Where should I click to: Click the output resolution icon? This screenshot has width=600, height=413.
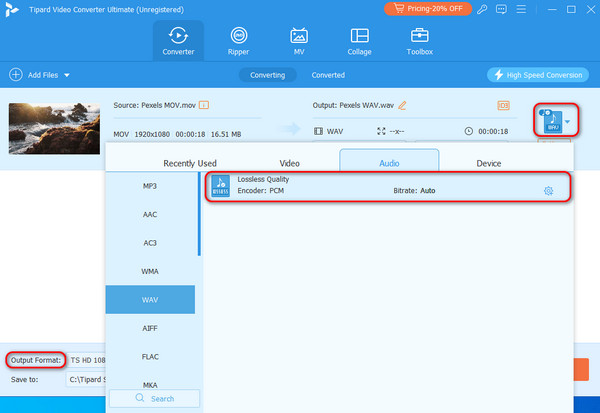[381, 131]
